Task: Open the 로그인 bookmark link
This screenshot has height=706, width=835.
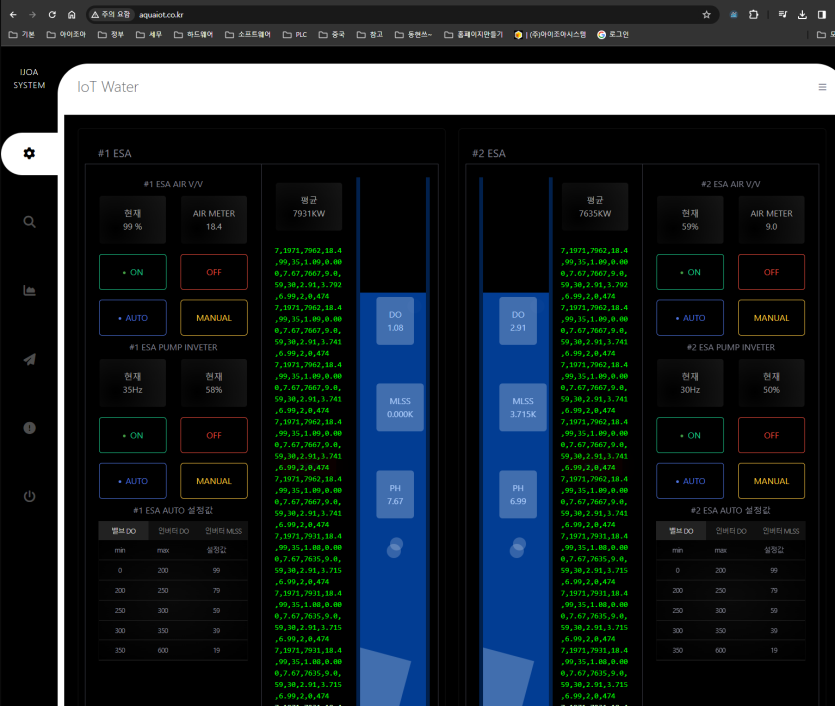Action: (613, 34)
